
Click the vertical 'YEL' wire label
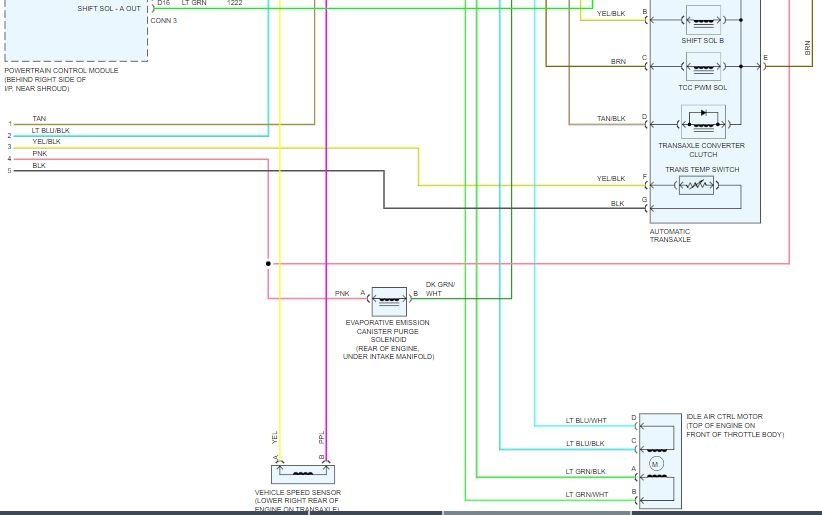[275, 437]
